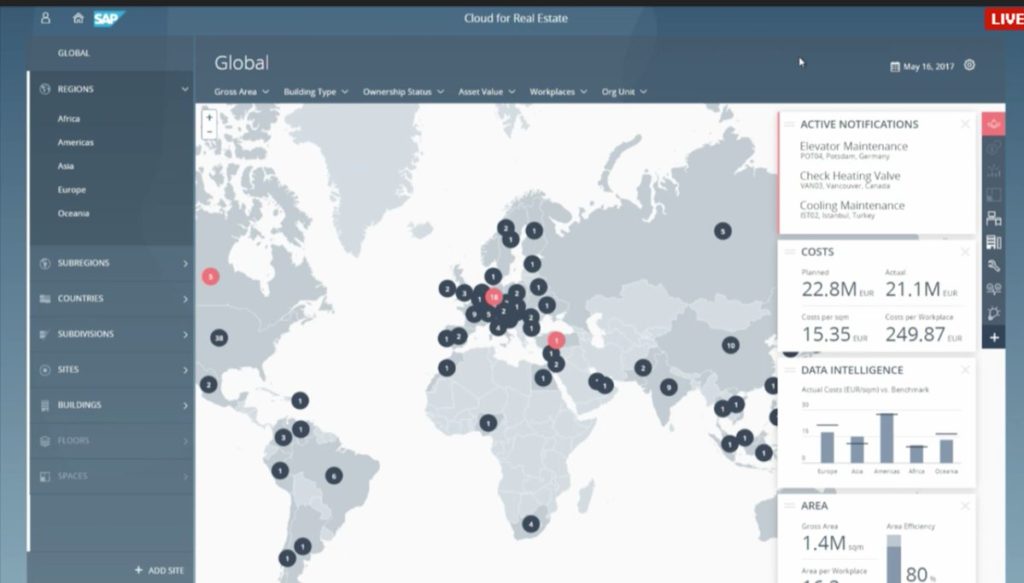Zoom in on the map with plus
Viewport: 1024px width, 583px height.
point(209,118)
